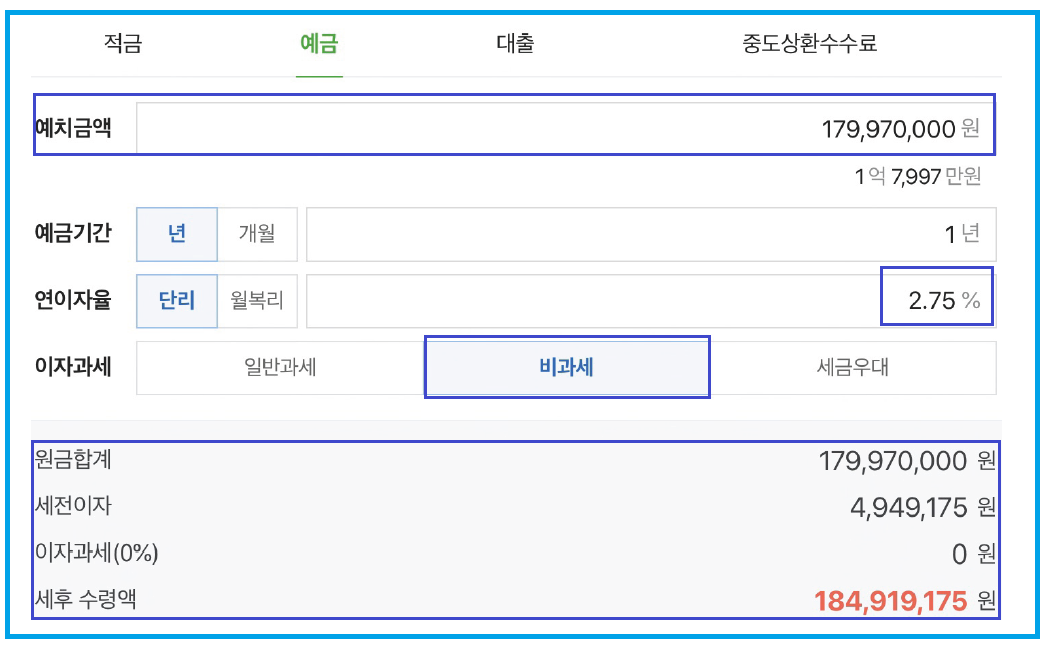Choose 일반과세 tax option
This screenshot has height=648, width=1047.
[279, 367]
